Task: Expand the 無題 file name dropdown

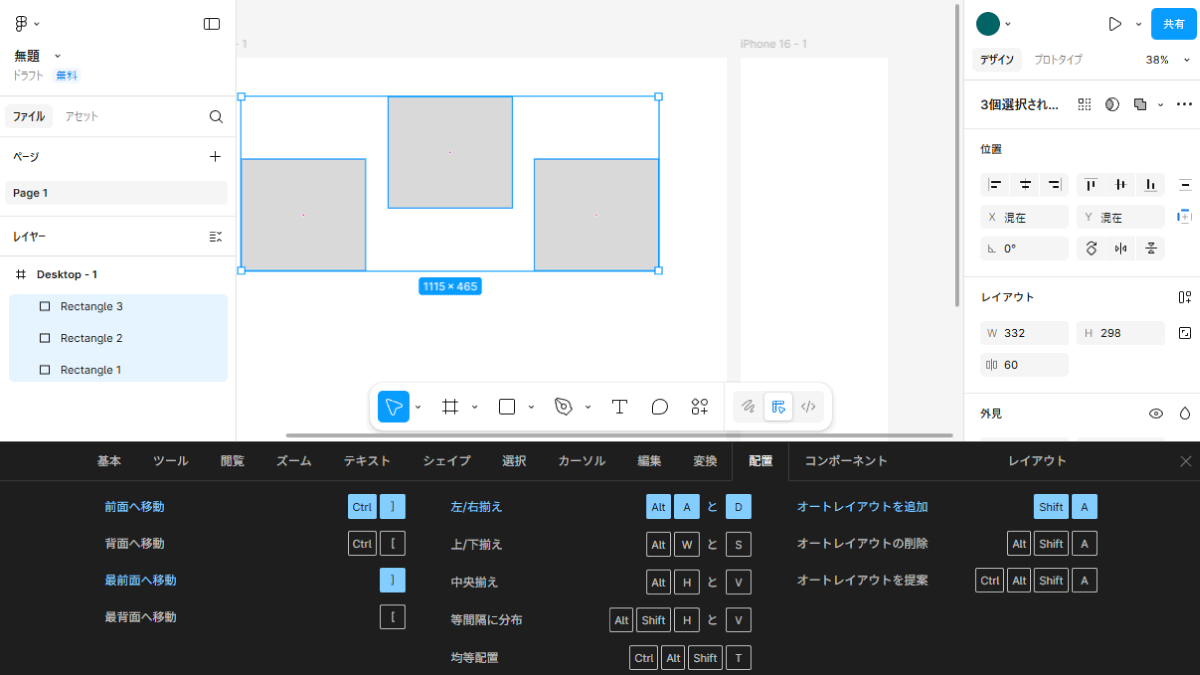Action: [57, 56]
